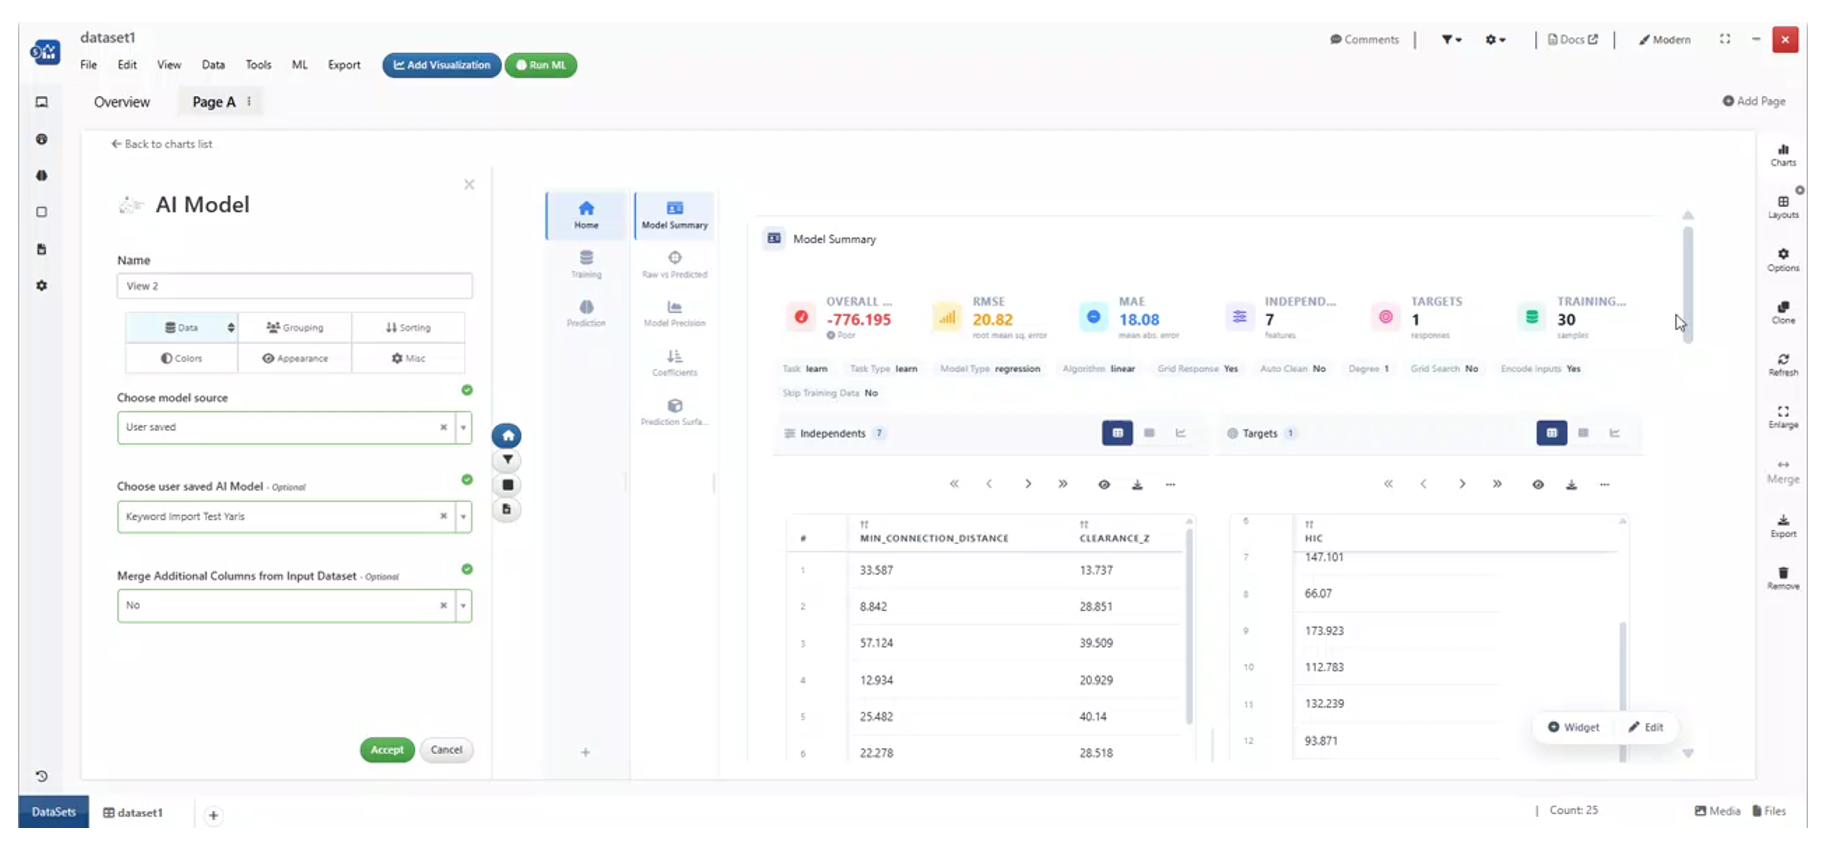
Task: Click the round filter funnel button
Action: [507, 460]
